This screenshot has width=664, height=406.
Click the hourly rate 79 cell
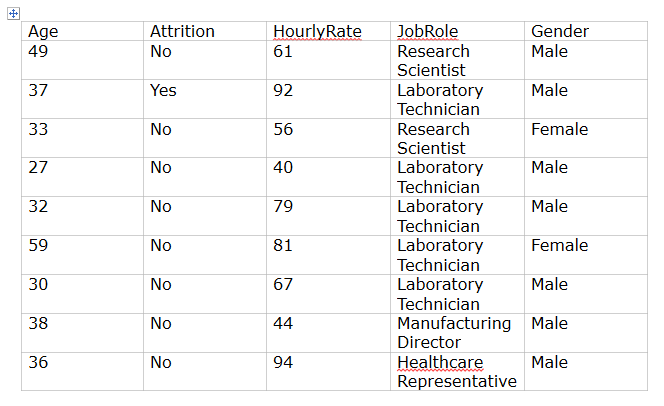click(283, 206)
